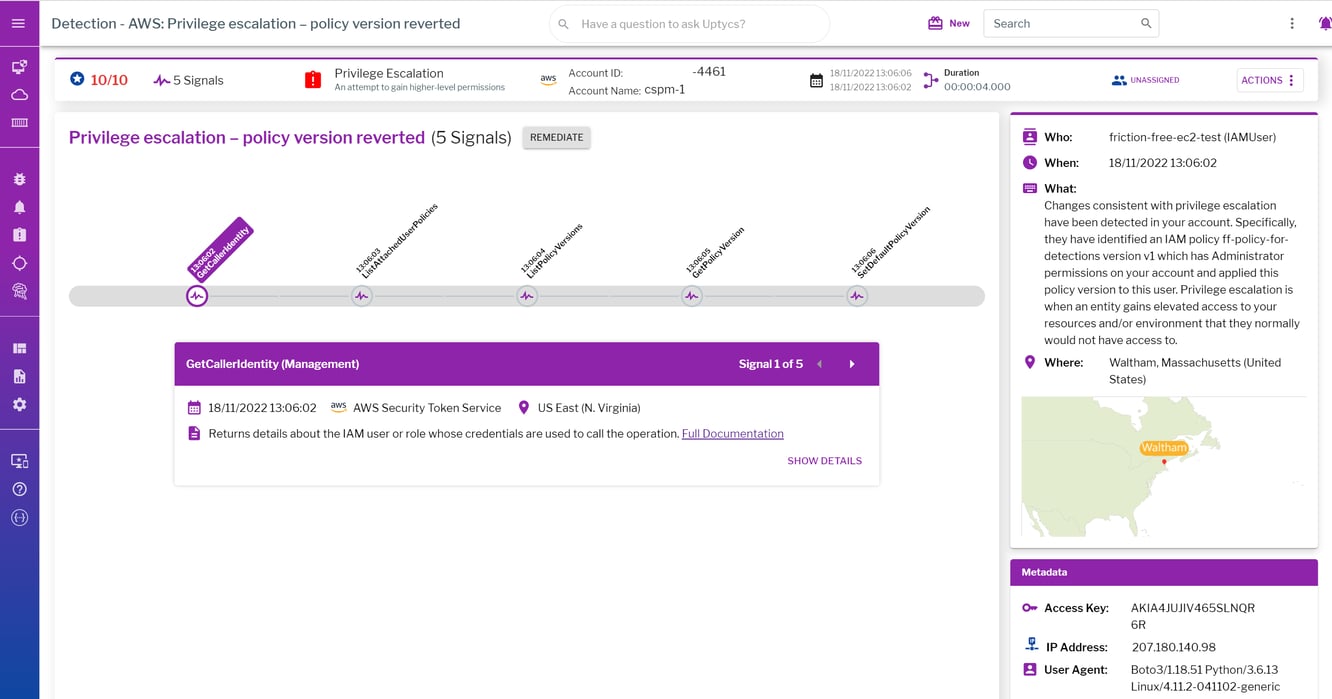Go to previous signal arrow
The image size is (1332, 699).
(x=819, y=364)
